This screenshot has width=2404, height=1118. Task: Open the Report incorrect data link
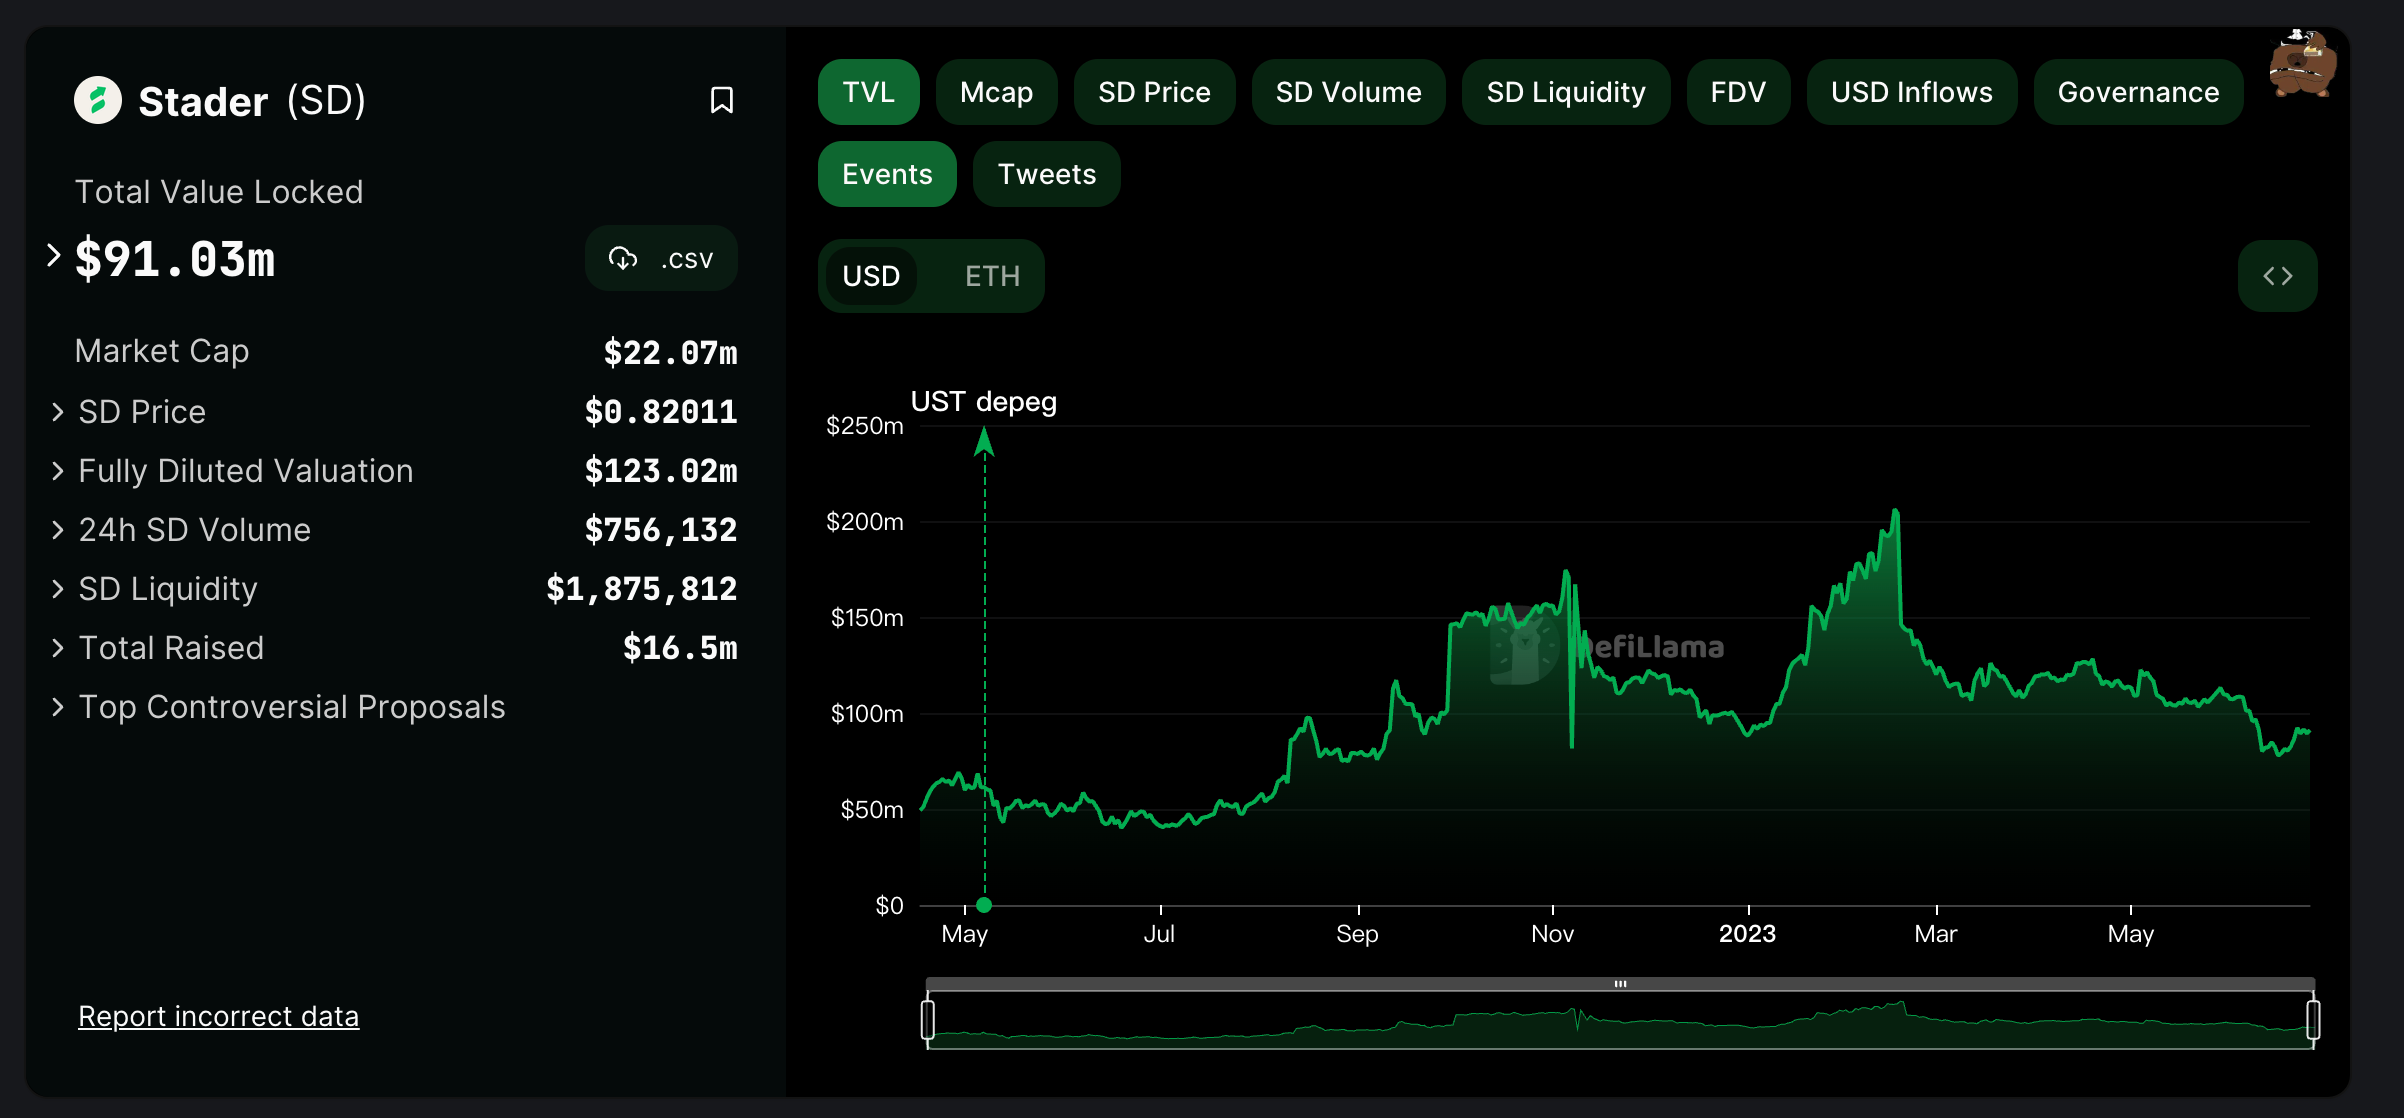coord(218,1016)
